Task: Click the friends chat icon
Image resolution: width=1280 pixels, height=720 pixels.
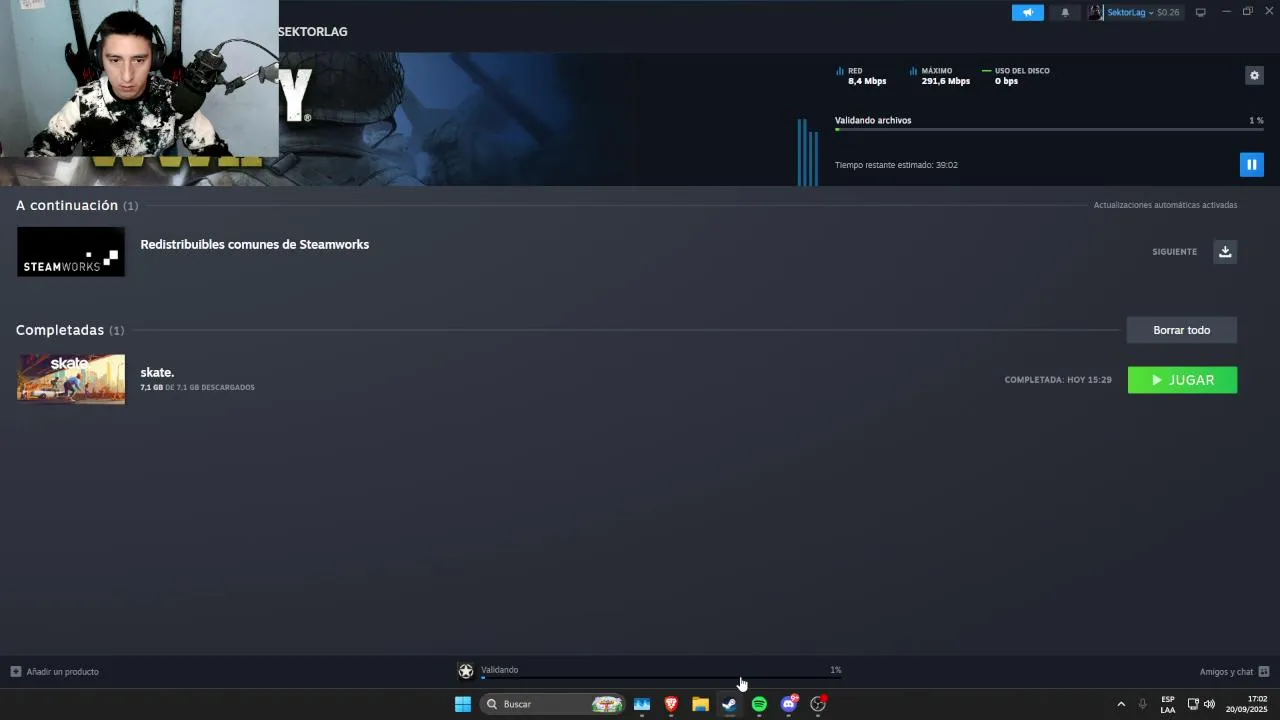Action: coord(1264,672)
